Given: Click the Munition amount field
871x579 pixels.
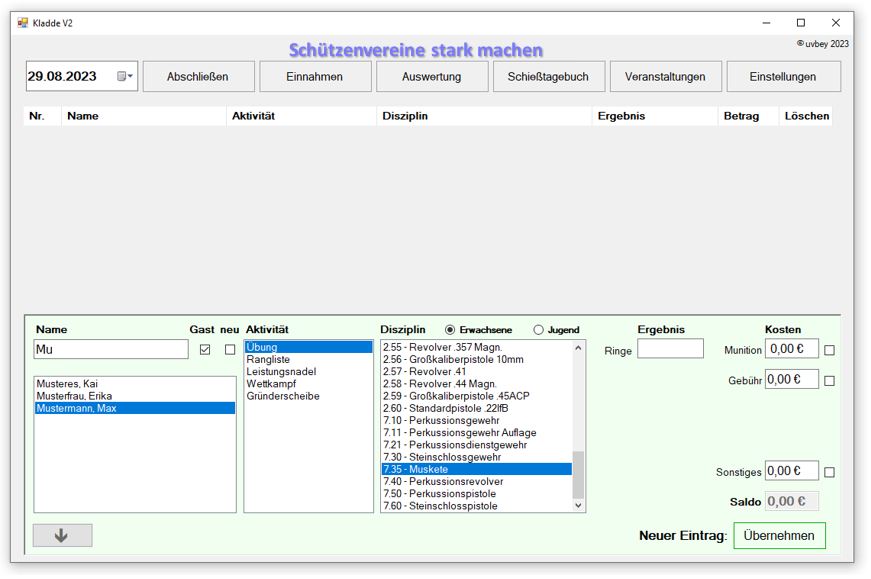Looking at the screenshot, I should click(x=792, y=349).
